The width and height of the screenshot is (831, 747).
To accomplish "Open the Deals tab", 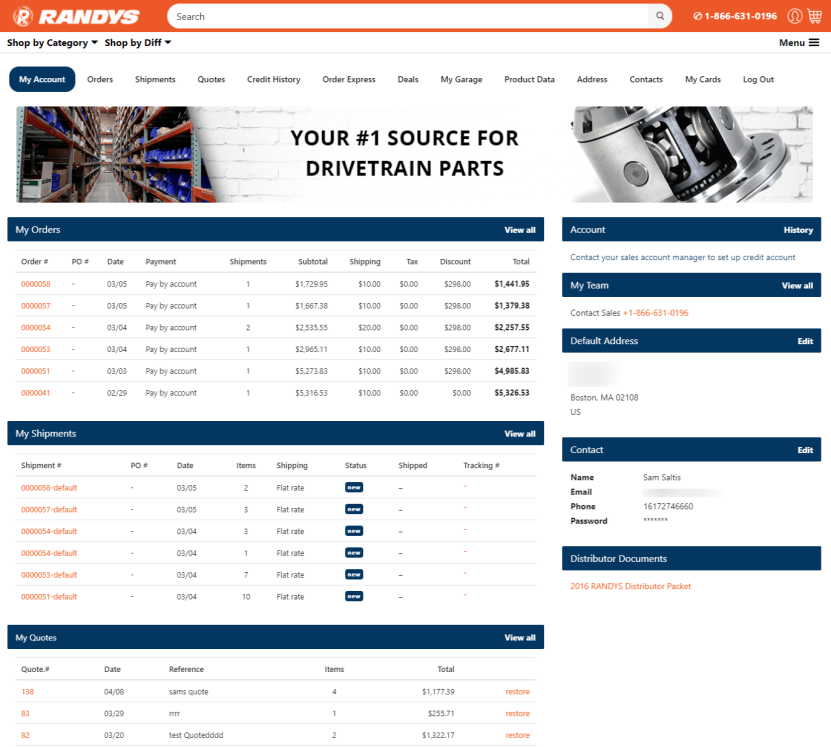I will coord(408,79).
